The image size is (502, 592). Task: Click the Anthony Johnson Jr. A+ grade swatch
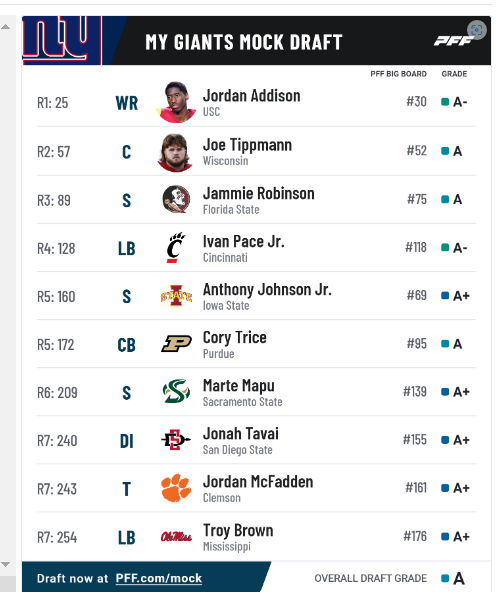click(445, 296)
